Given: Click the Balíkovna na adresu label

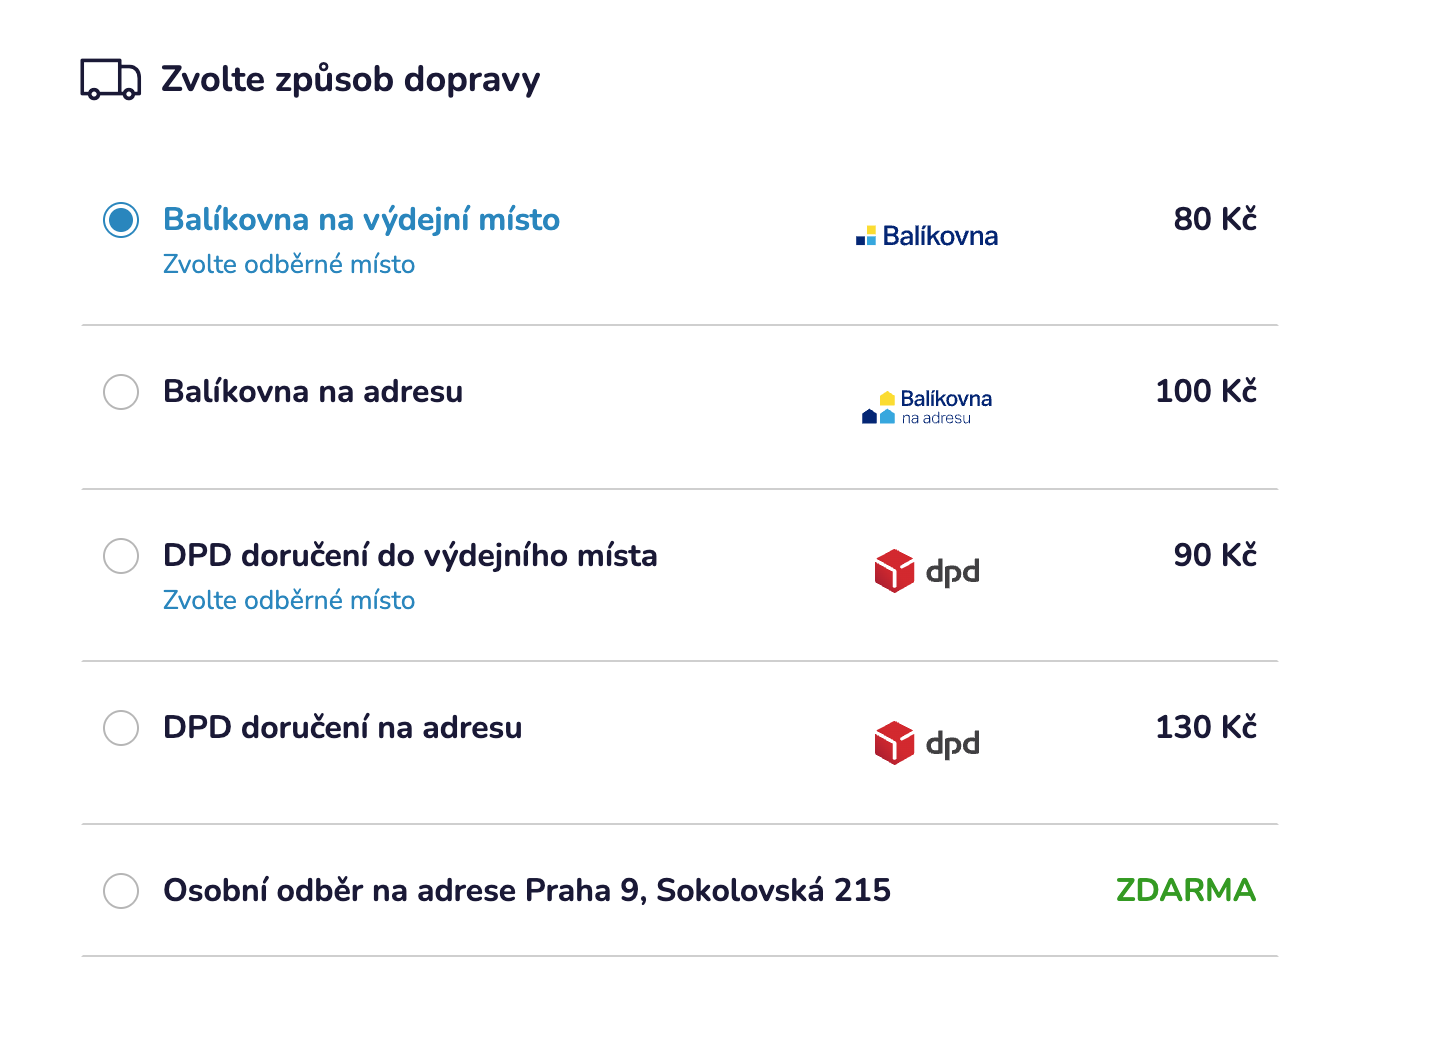Looking at the screenshot, I should click(x=313, y=392).
